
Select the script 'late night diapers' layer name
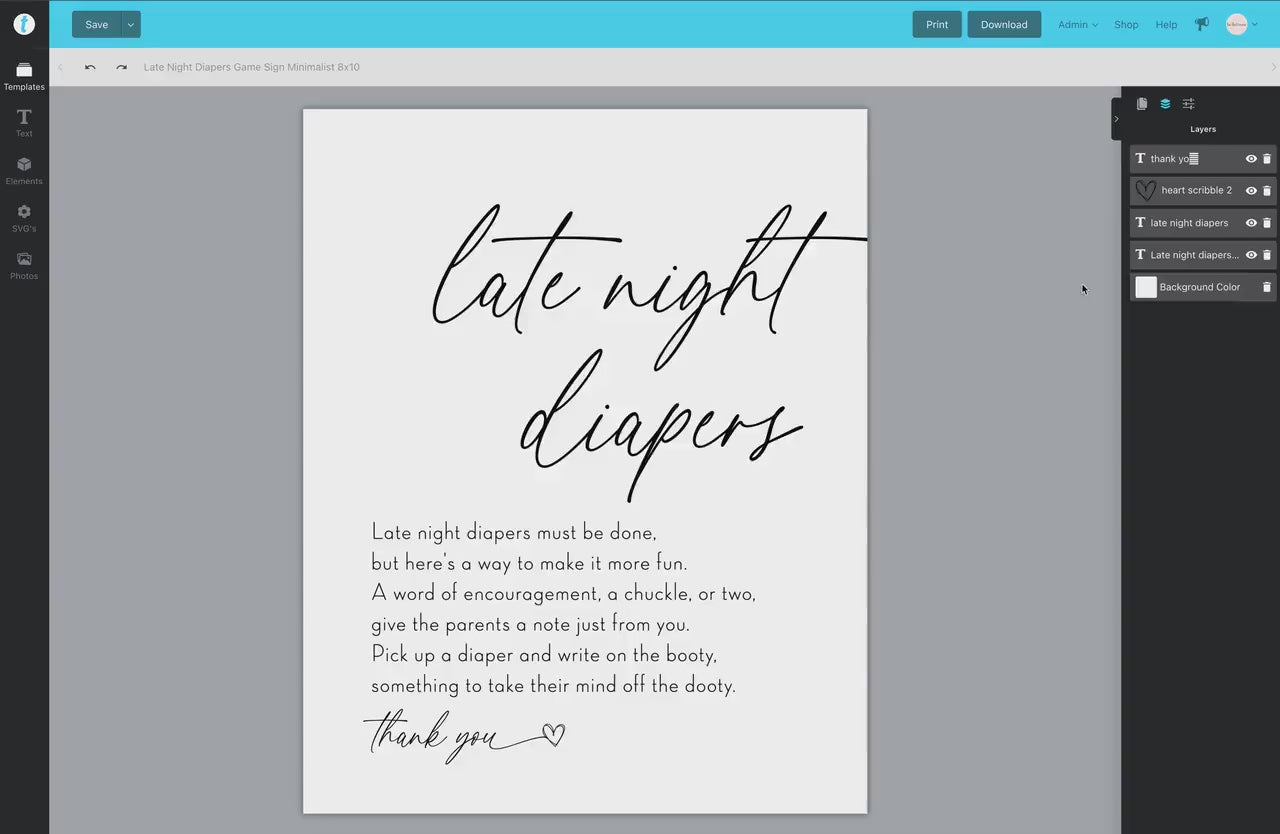coord(1189,223)
